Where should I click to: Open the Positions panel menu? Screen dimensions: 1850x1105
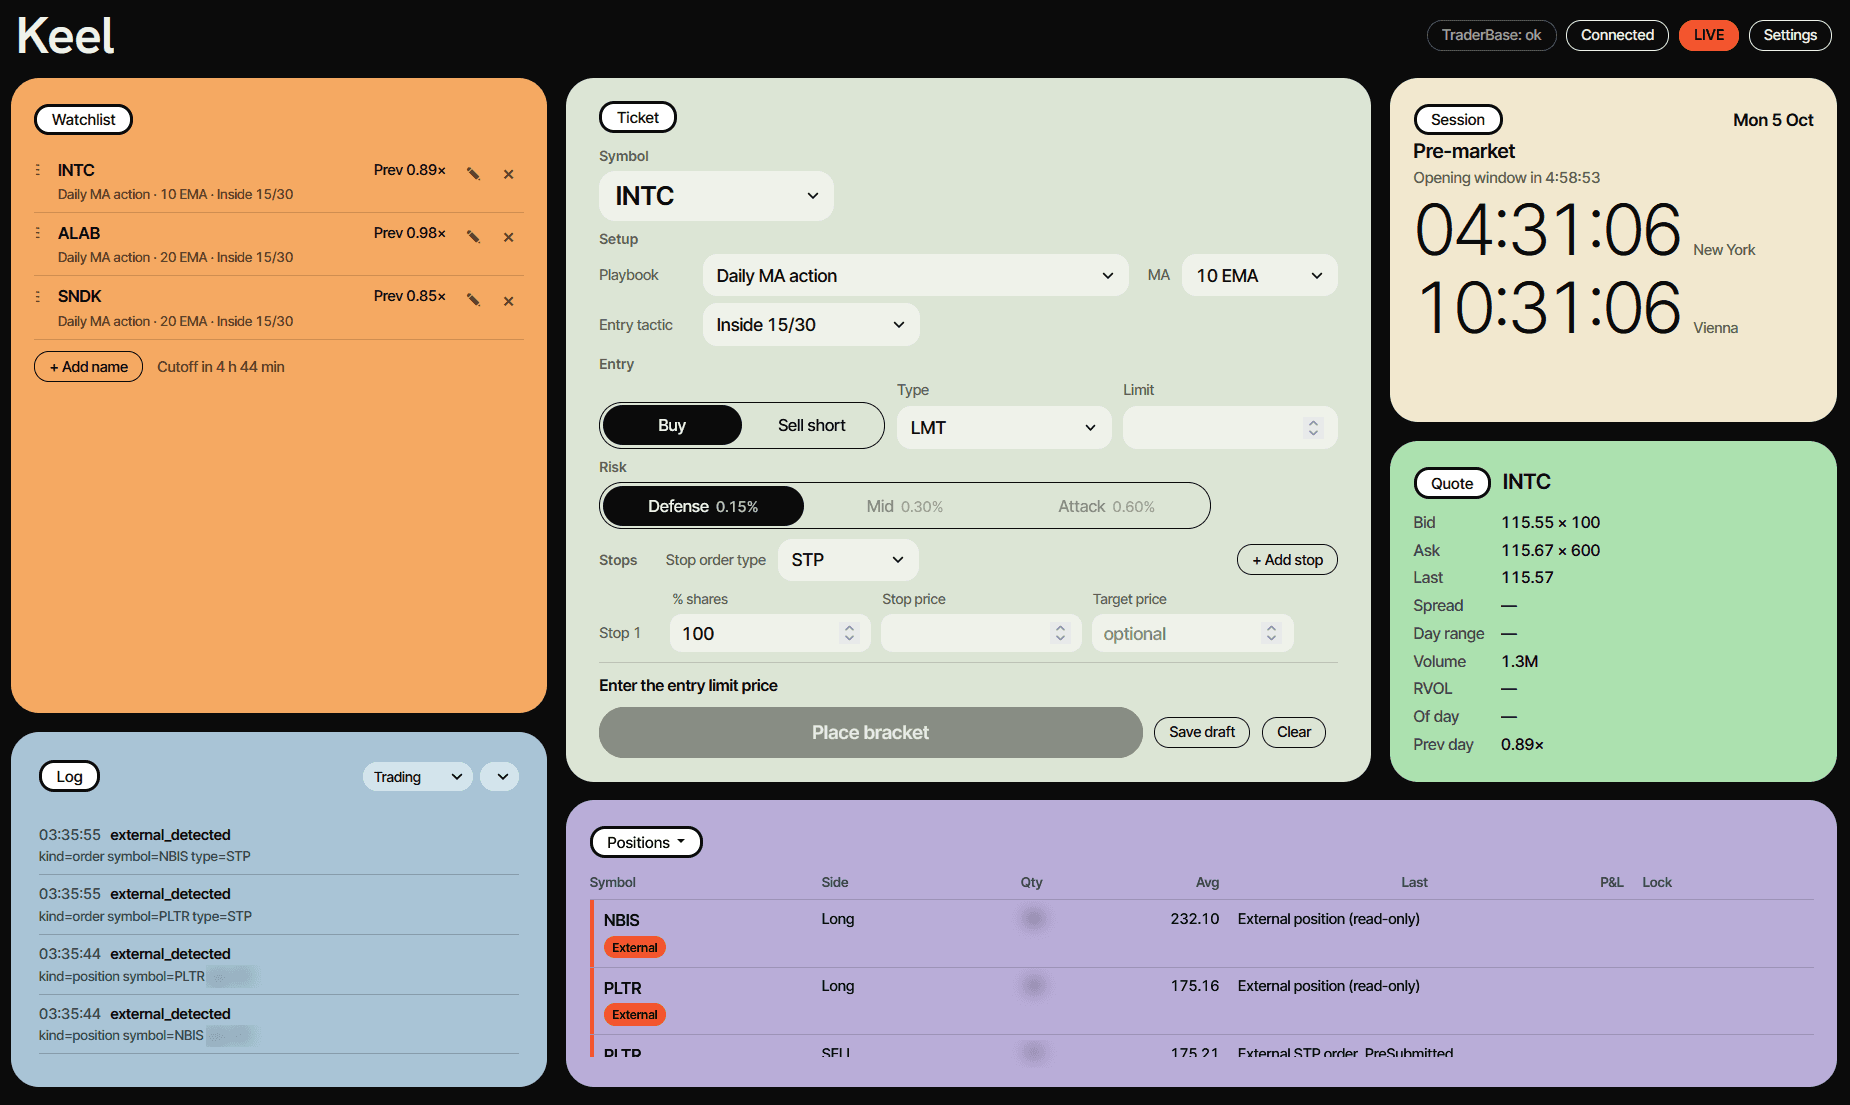(x=646, y=842)
